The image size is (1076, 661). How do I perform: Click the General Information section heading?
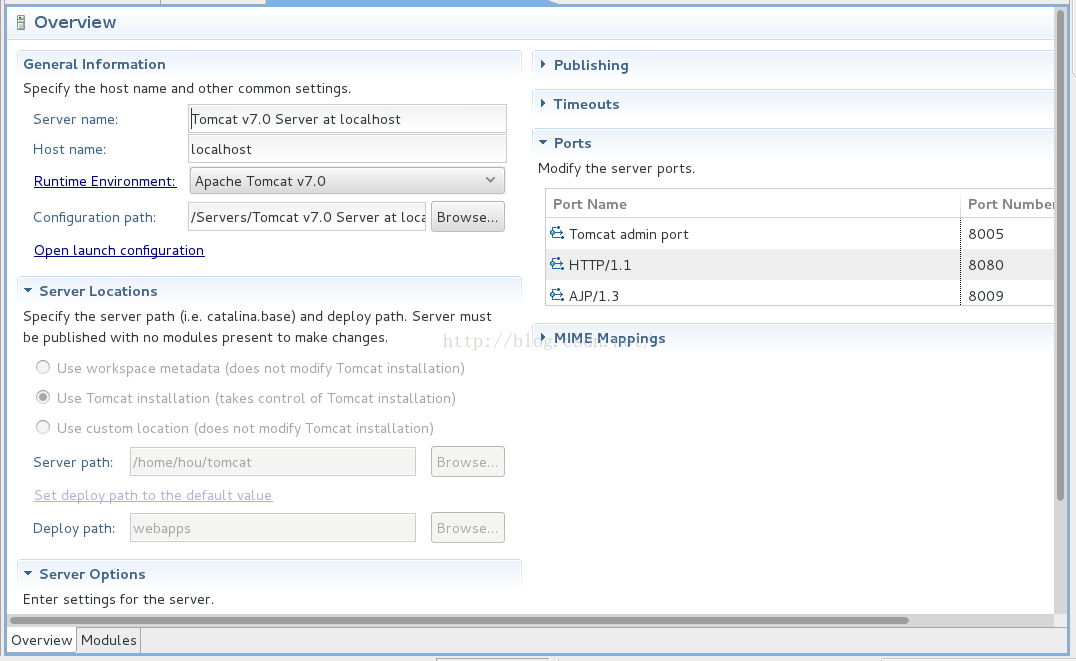pos(94,64)
